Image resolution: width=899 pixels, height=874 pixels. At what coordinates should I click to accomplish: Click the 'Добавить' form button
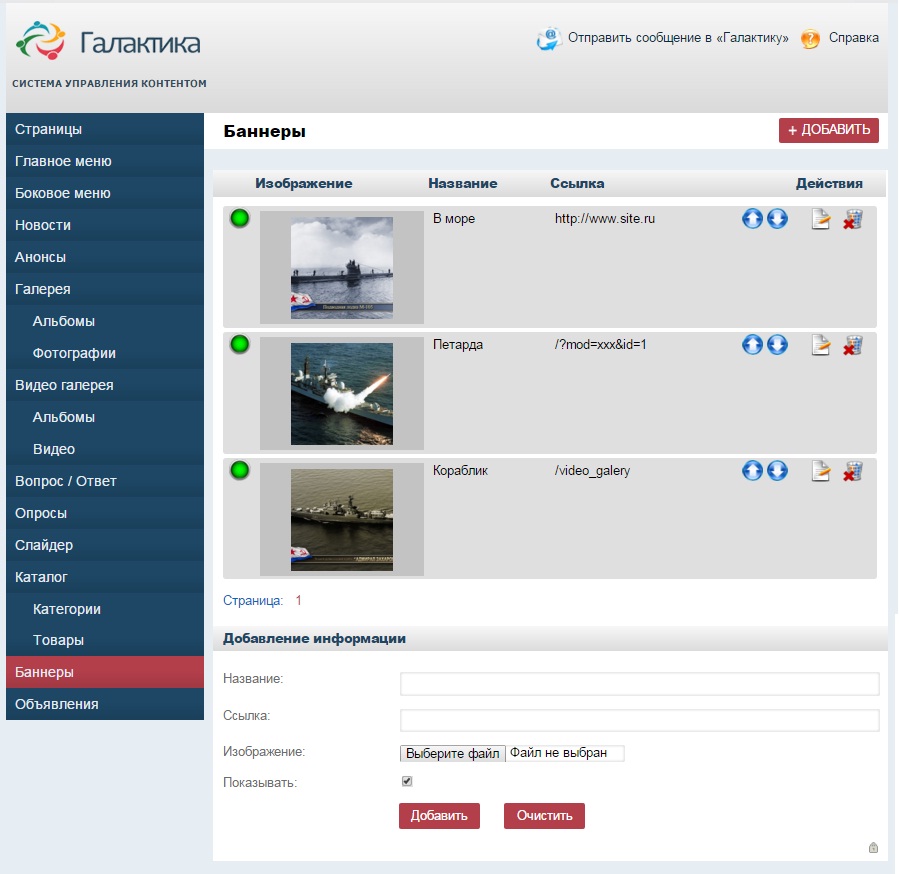pyautogui.click(x=439, y=816)
